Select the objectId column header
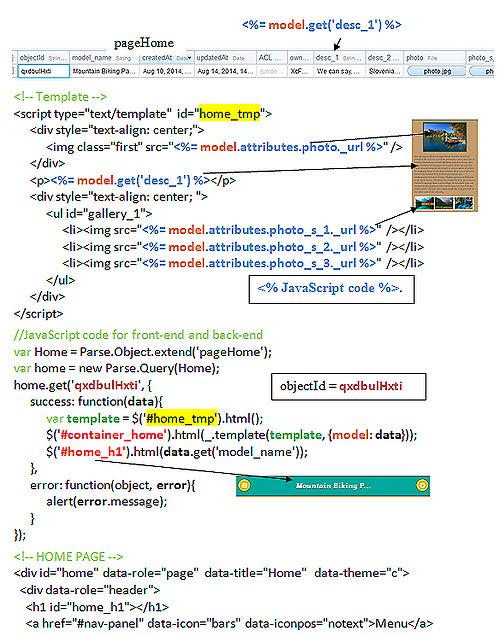The height and width of the screenshot is (634, 502). pyautogui.click(x=43, y=58)
